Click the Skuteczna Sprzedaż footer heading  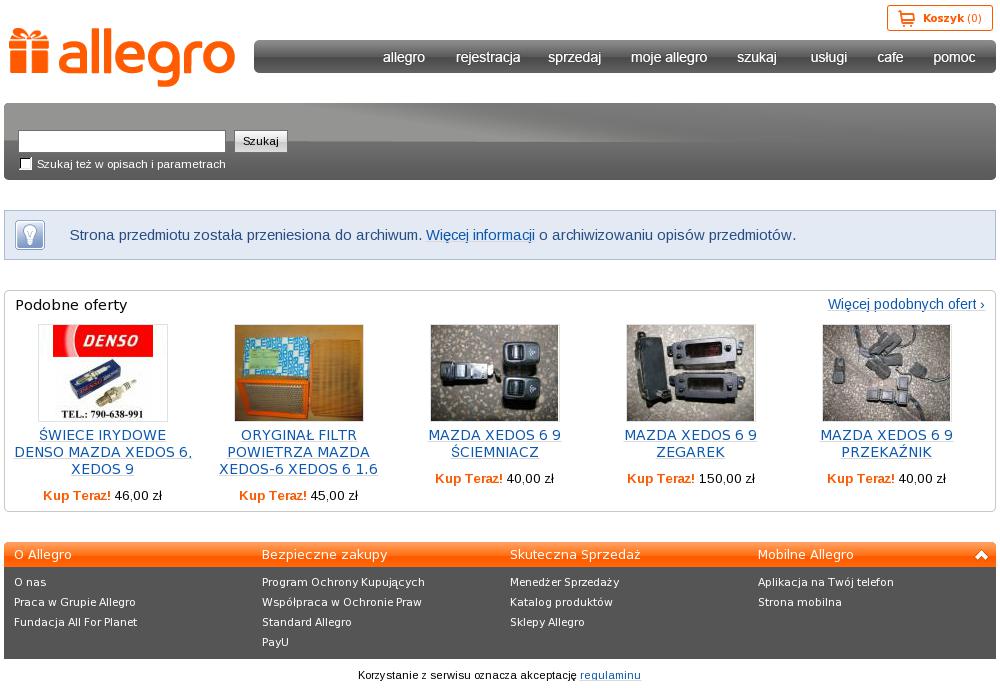(575, 555)
